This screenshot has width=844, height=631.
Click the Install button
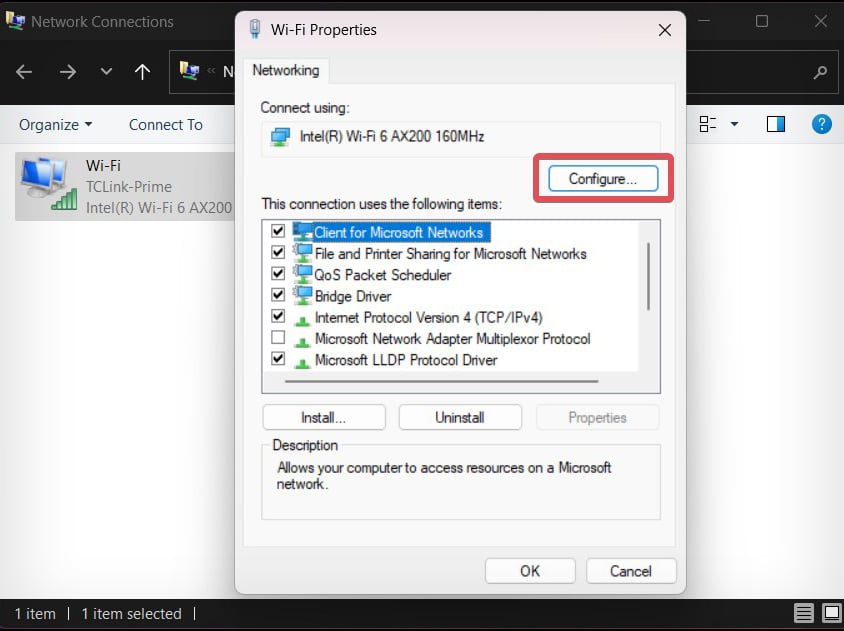point(323,418)
